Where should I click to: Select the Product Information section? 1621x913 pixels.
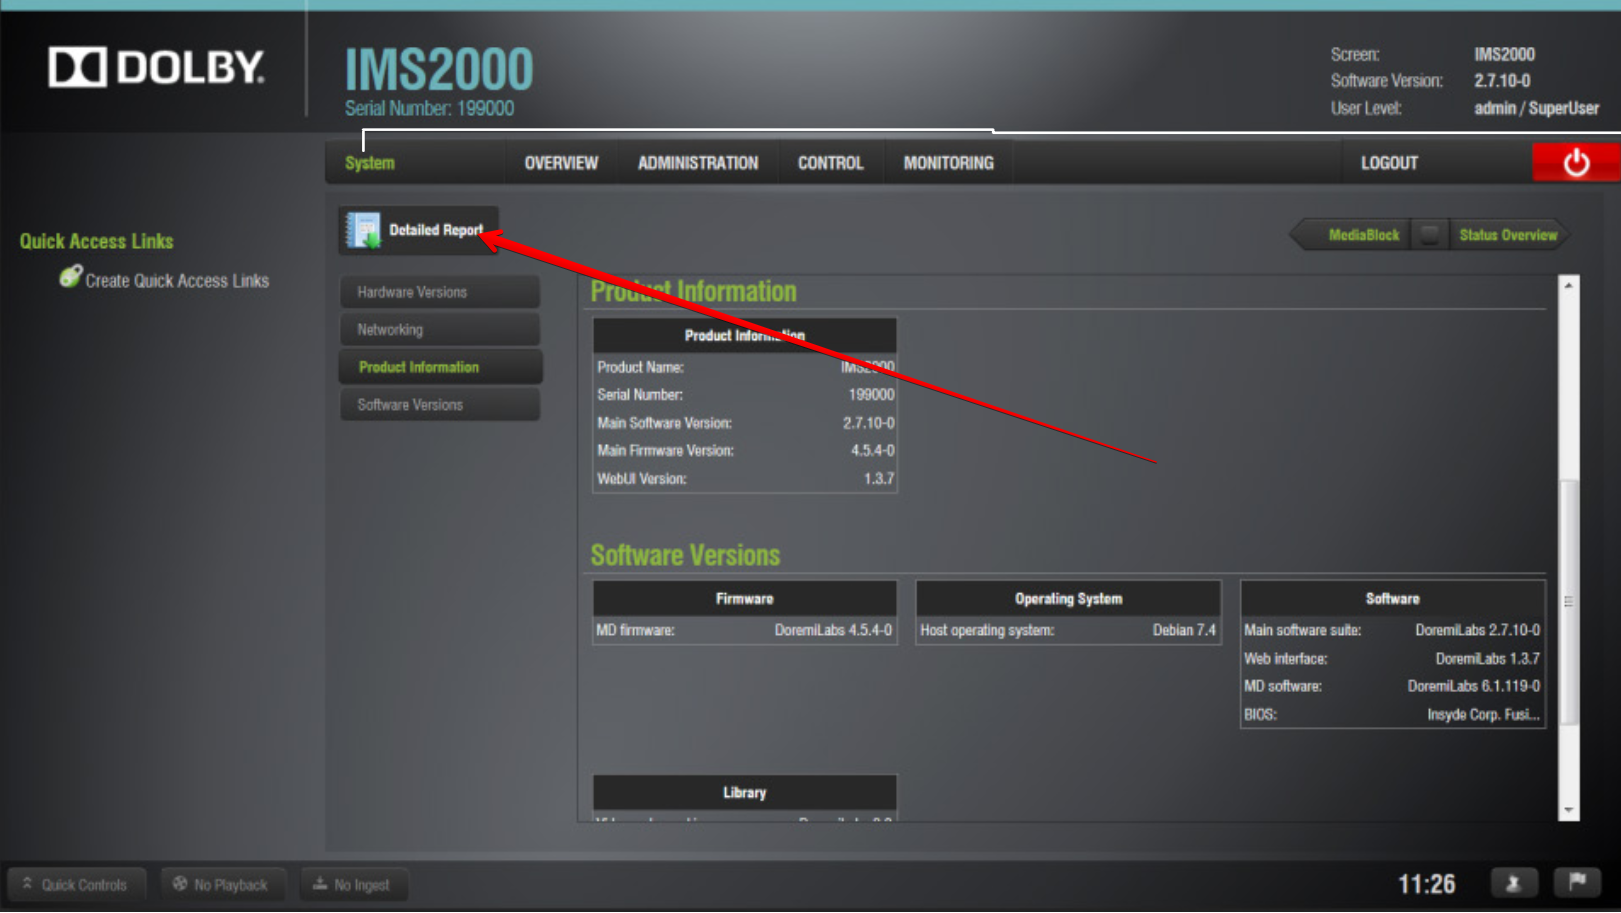(x=440, y=367)
